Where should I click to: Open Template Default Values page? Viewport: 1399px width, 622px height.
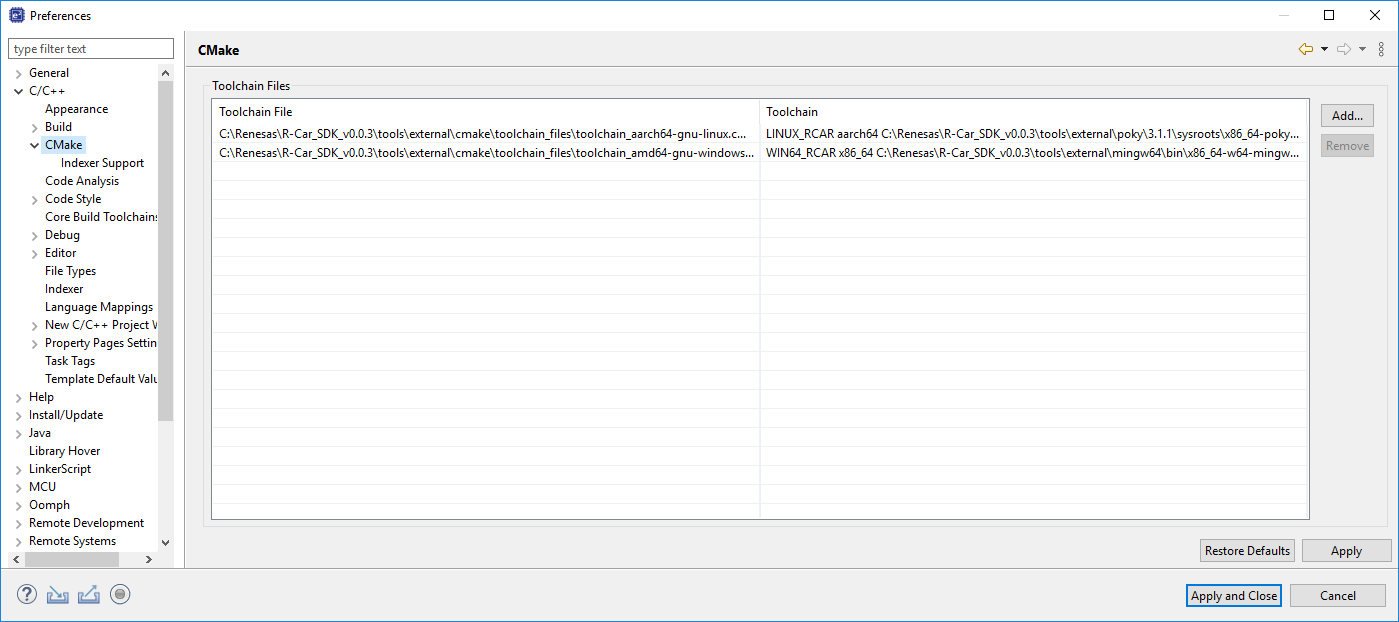(101, 379)
